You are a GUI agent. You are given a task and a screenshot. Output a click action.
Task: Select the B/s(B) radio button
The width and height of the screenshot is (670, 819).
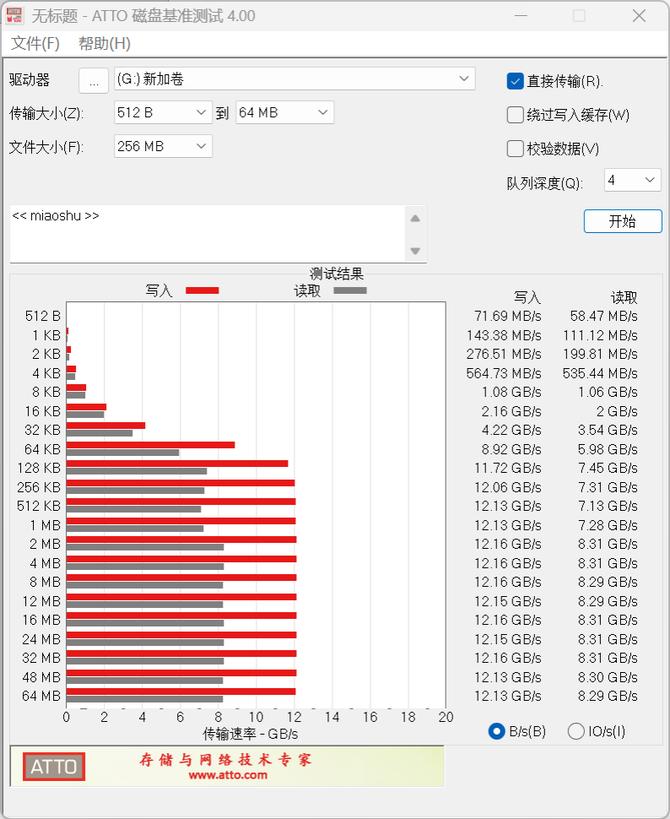[x=496, y=731]
